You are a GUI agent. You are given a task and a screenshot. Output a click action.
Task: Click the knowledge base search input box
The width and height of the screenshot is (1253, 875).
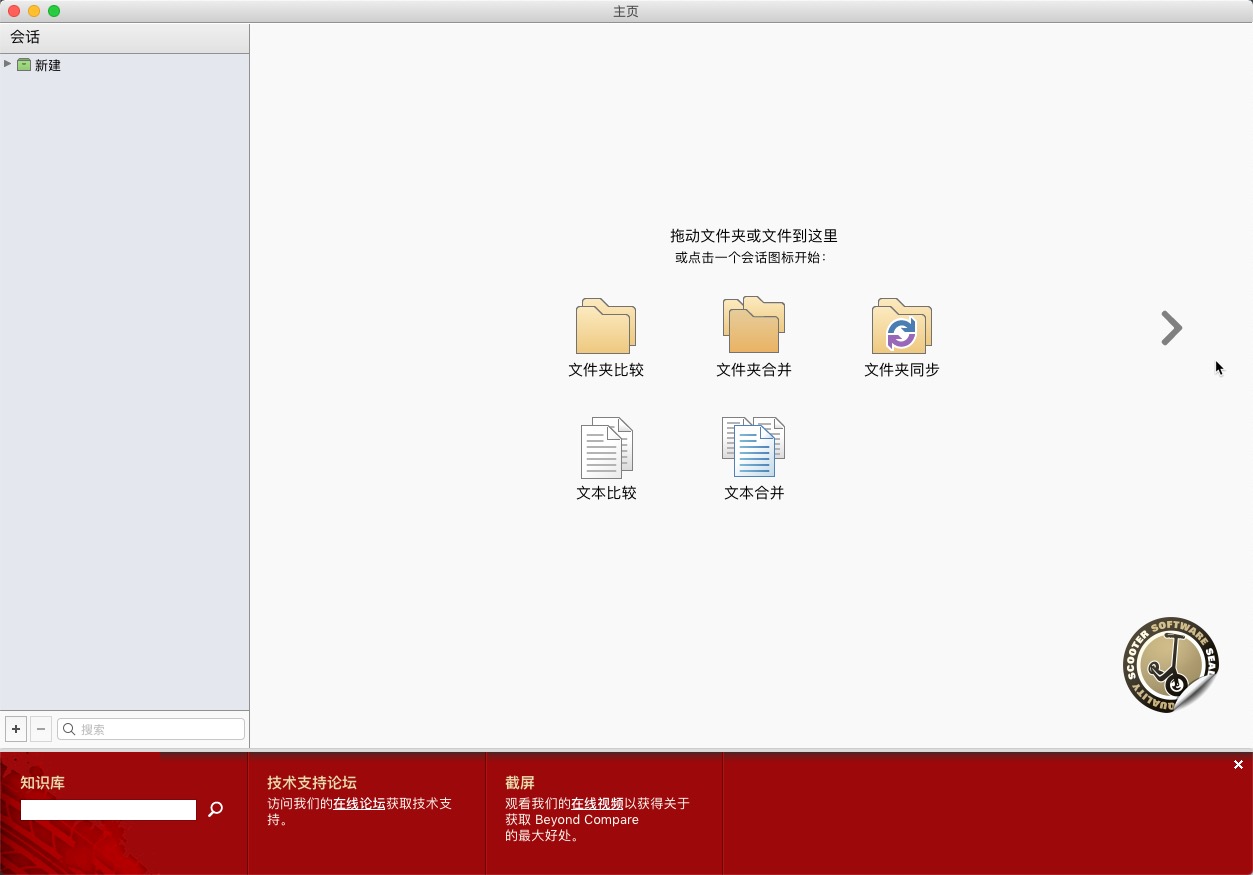108,810
